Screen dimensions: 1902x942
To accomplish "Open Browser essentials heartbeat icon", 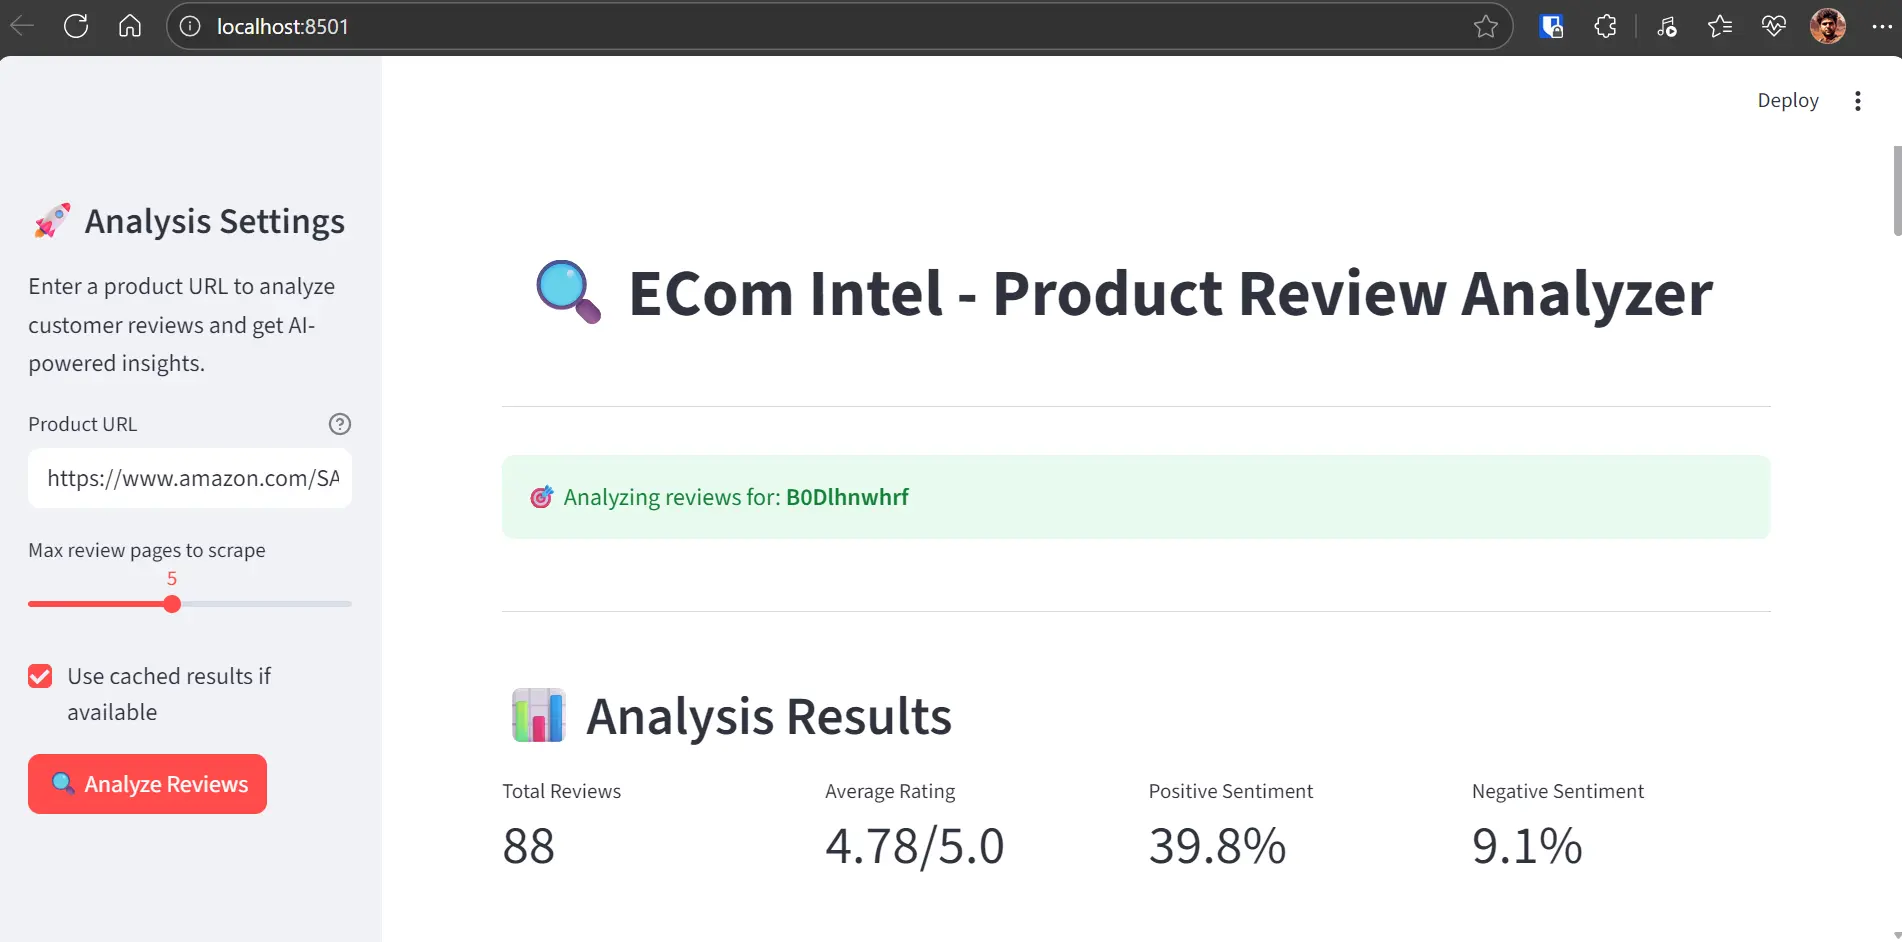I will (x=1774, y=26).
